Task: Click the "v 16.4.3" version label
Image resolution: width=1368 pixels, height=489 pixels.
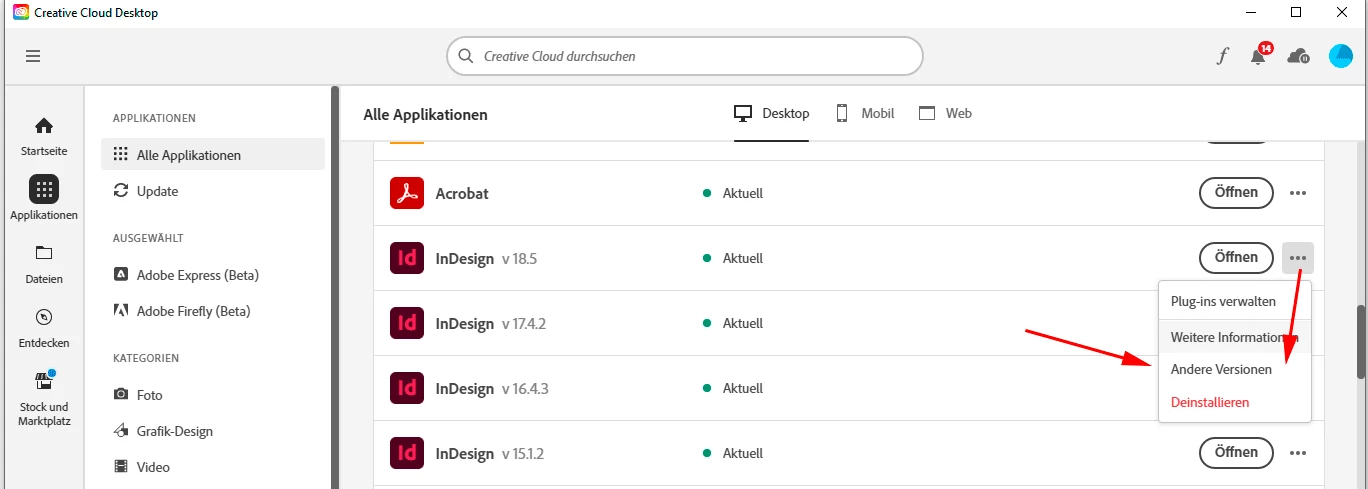Action: 525,389
